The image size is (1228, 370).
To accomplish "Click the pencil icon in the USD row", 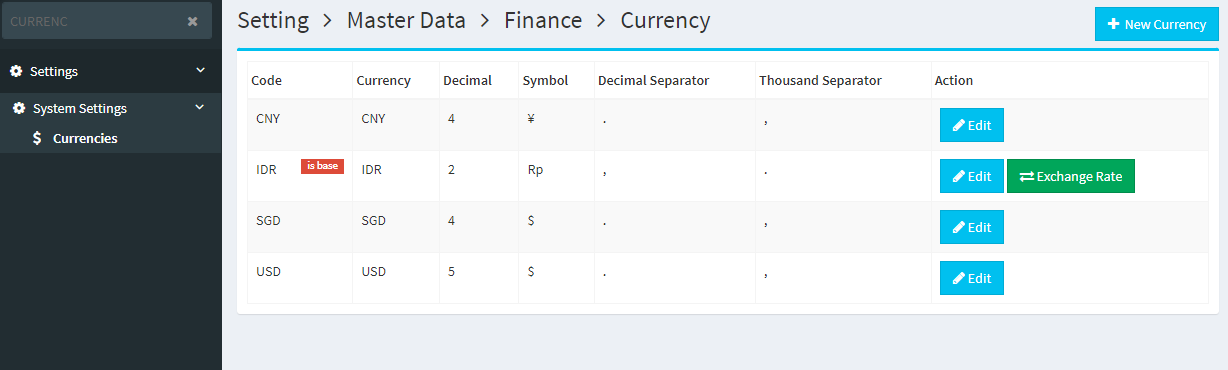I will tap(958, 278).
